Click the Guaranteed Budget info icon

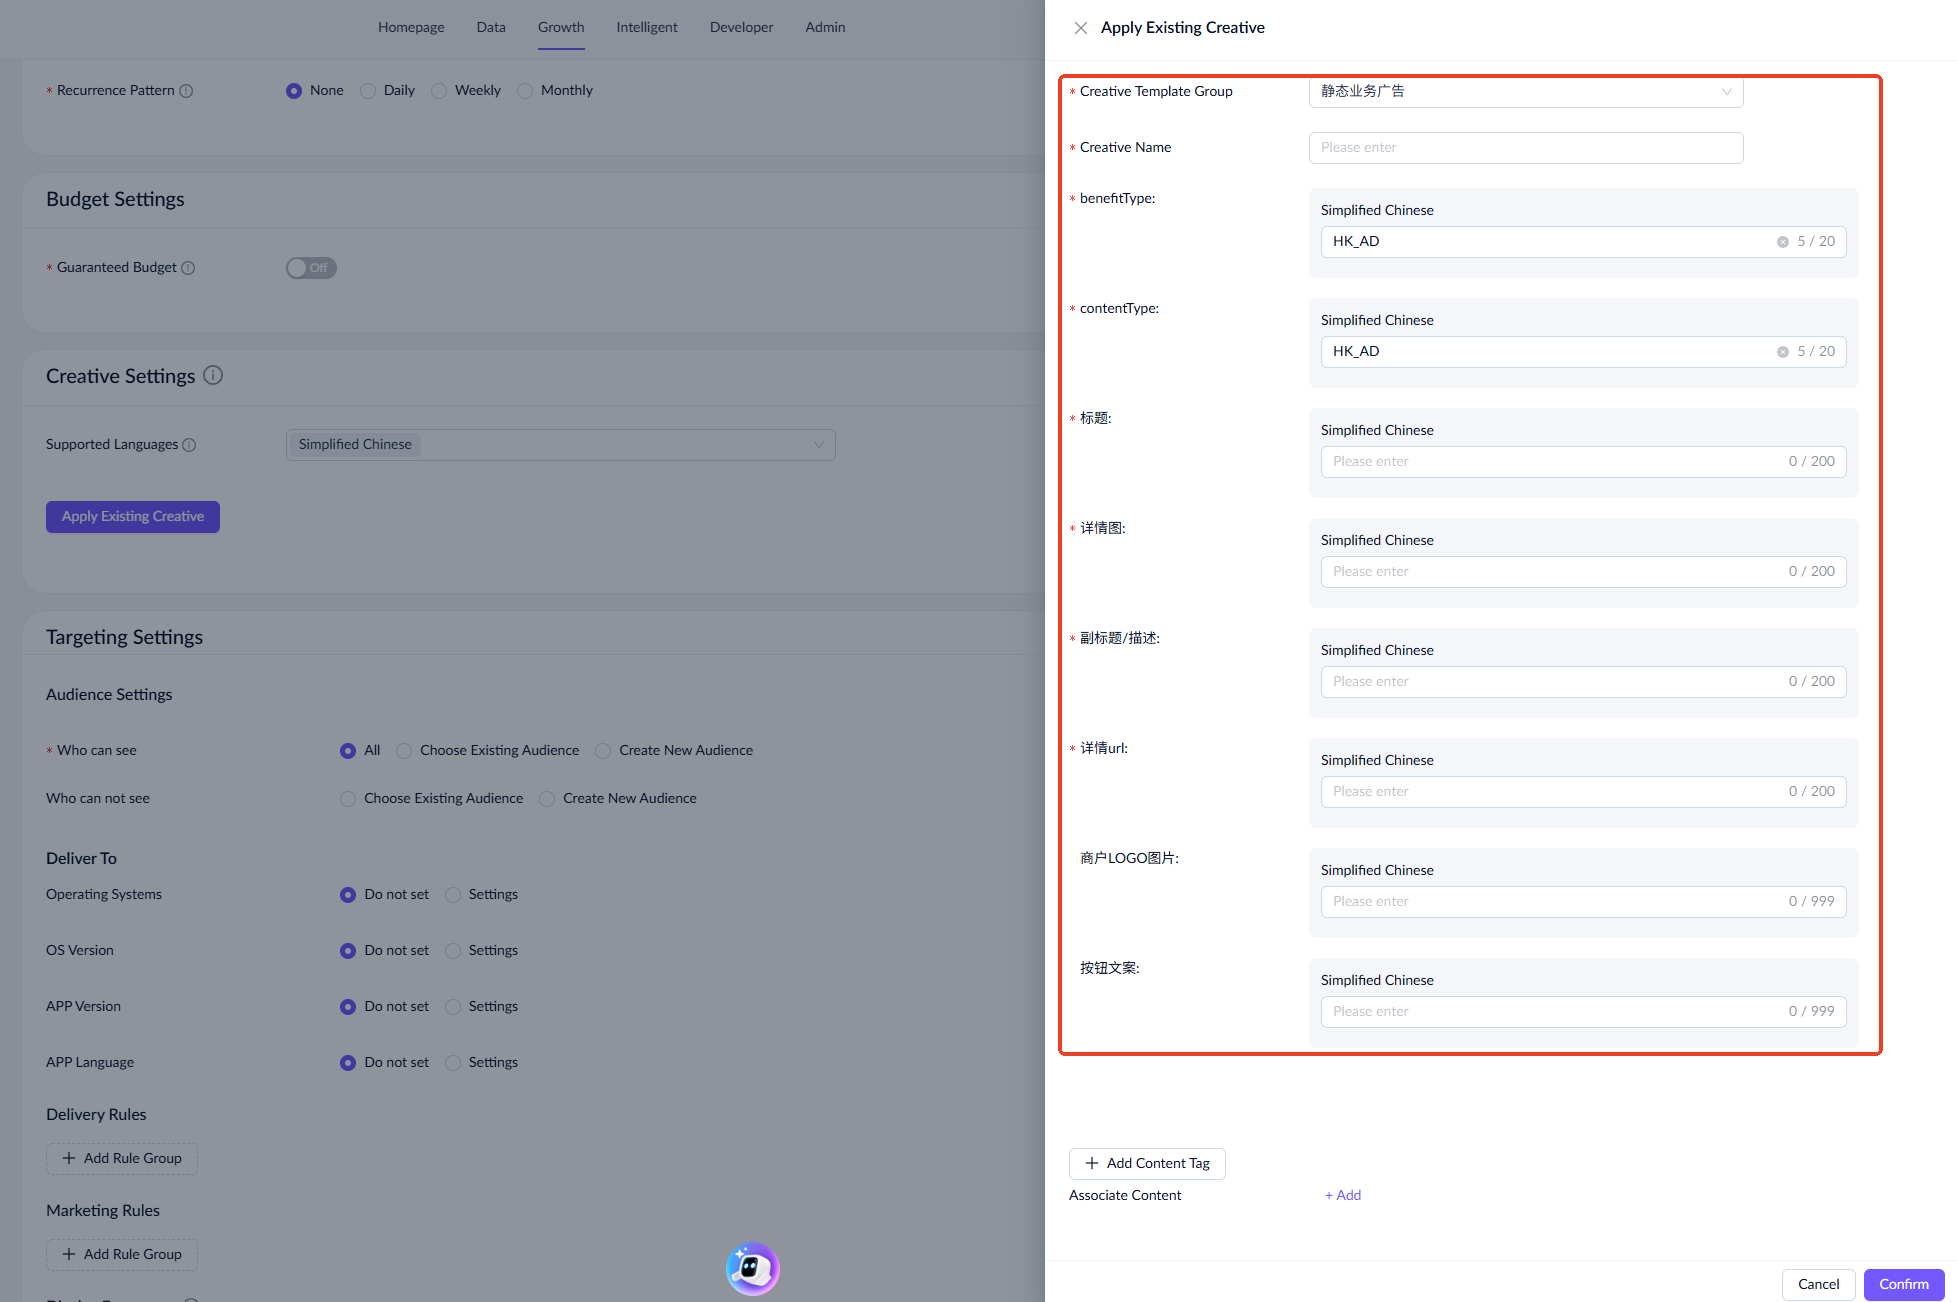(188, 268)
